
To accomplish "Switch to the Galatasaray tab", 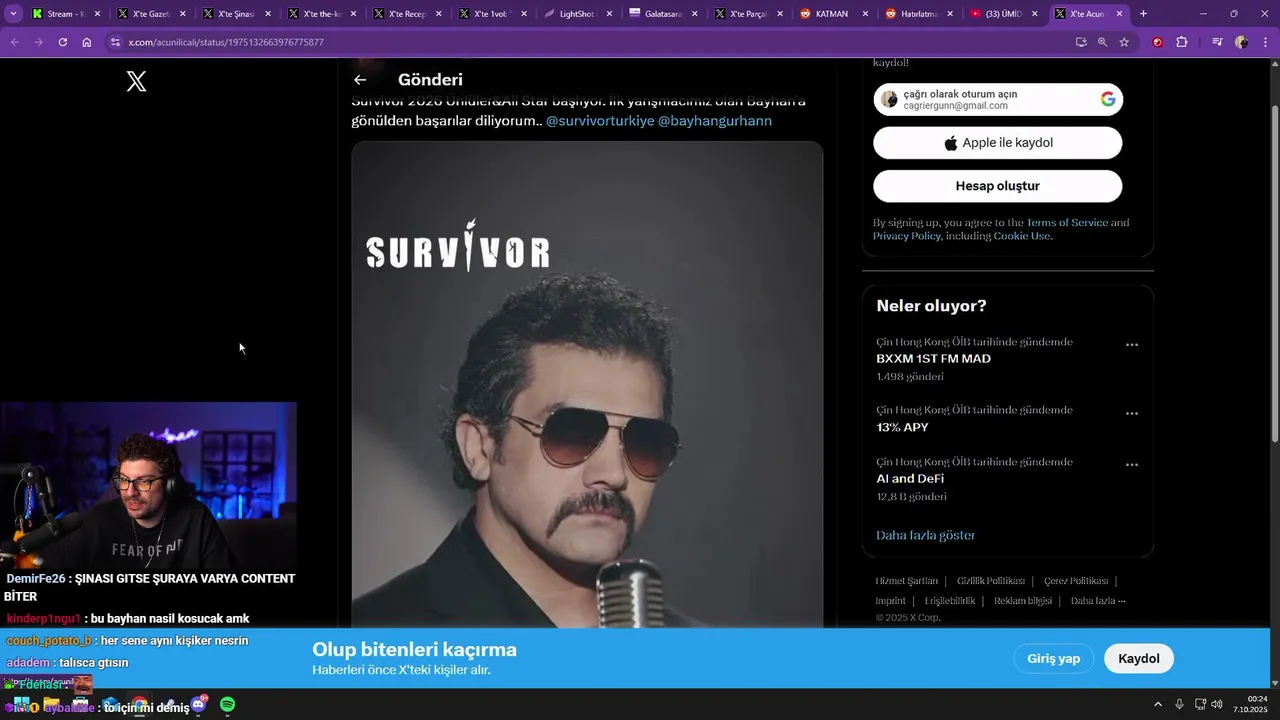I will 661,14.
